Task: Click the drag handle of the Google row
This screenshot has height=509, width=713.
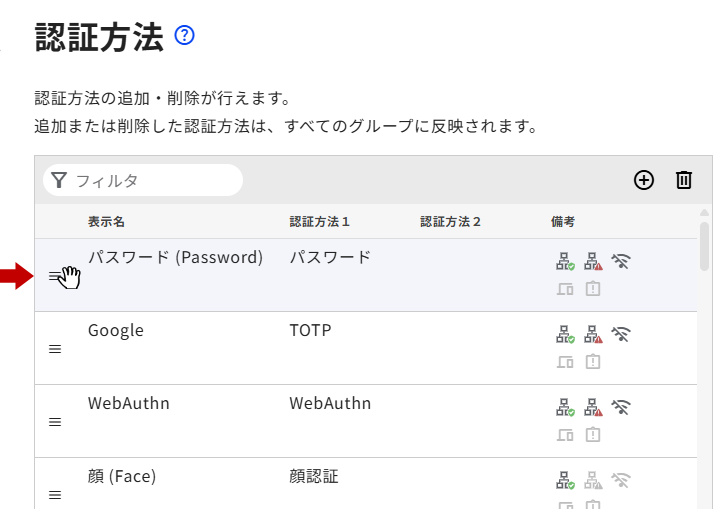Action: coord(55,349)
